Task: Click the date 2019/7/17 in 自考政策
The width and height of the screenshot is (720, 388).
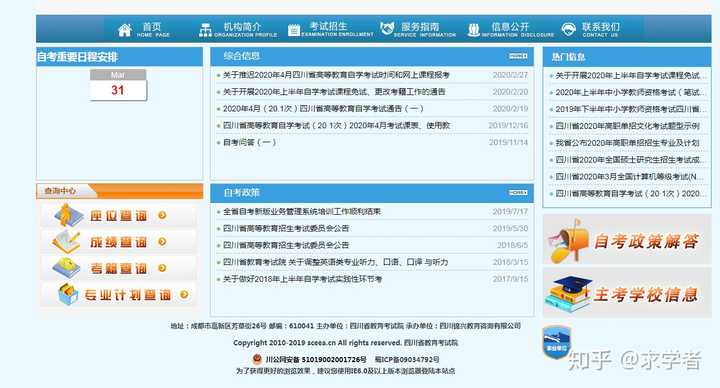Action: point(510,212)
